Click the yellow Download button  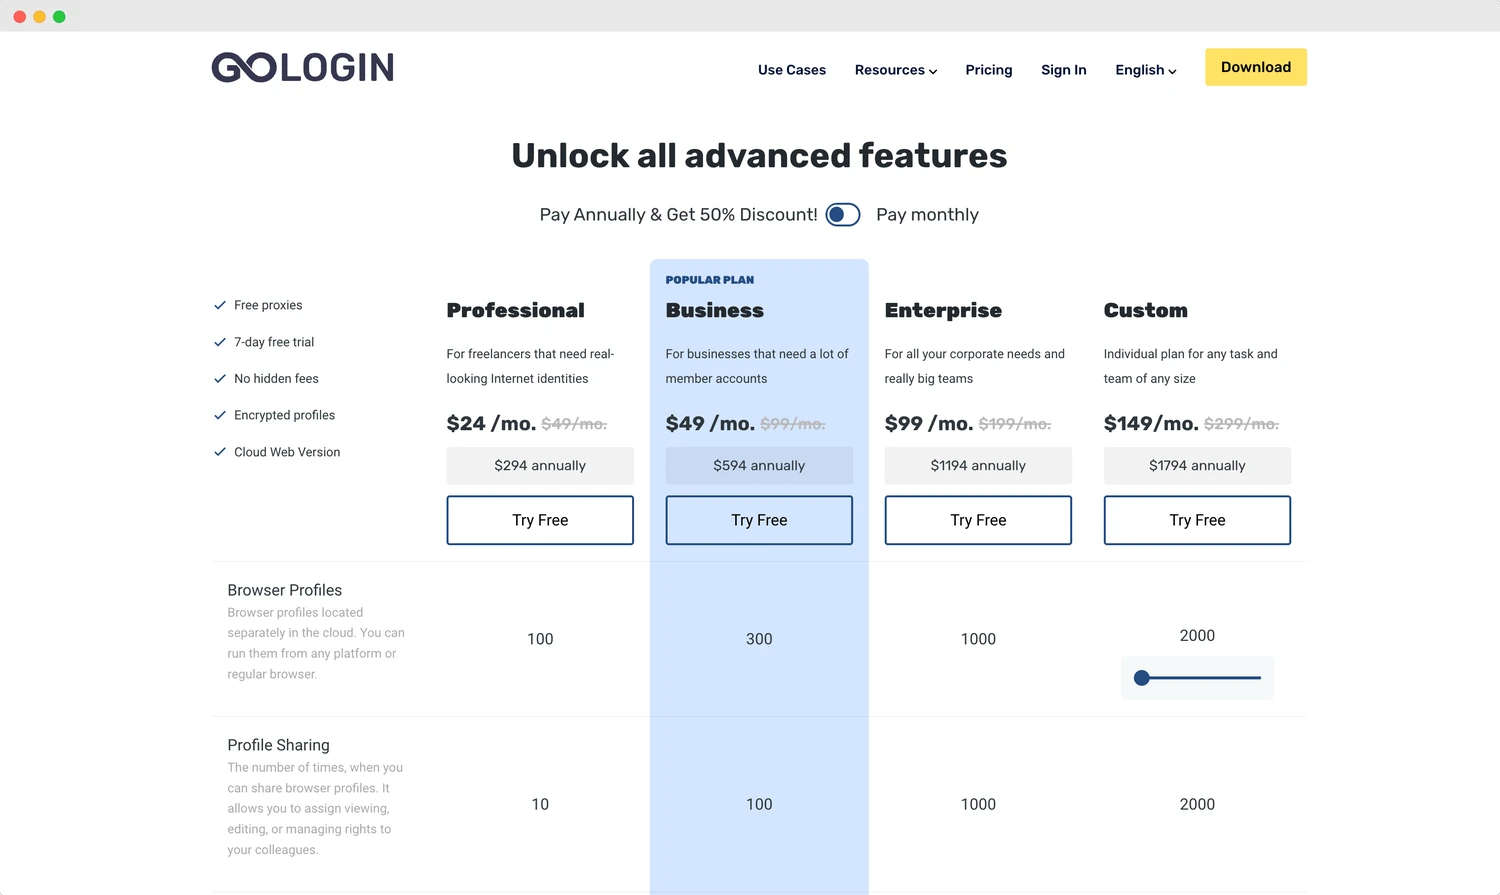(1256, 67)
